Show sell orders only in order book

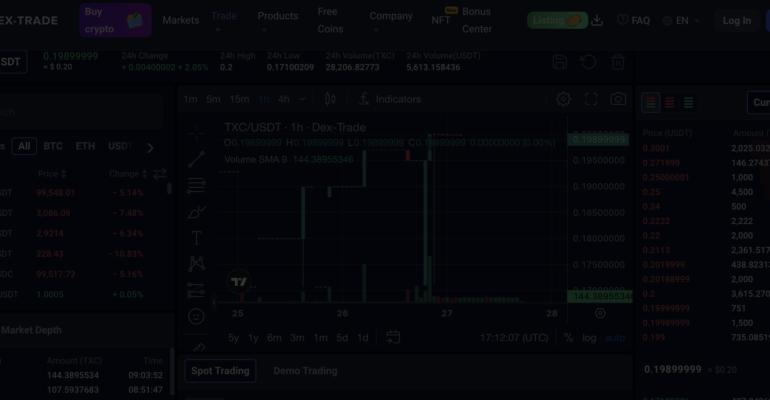669,103
